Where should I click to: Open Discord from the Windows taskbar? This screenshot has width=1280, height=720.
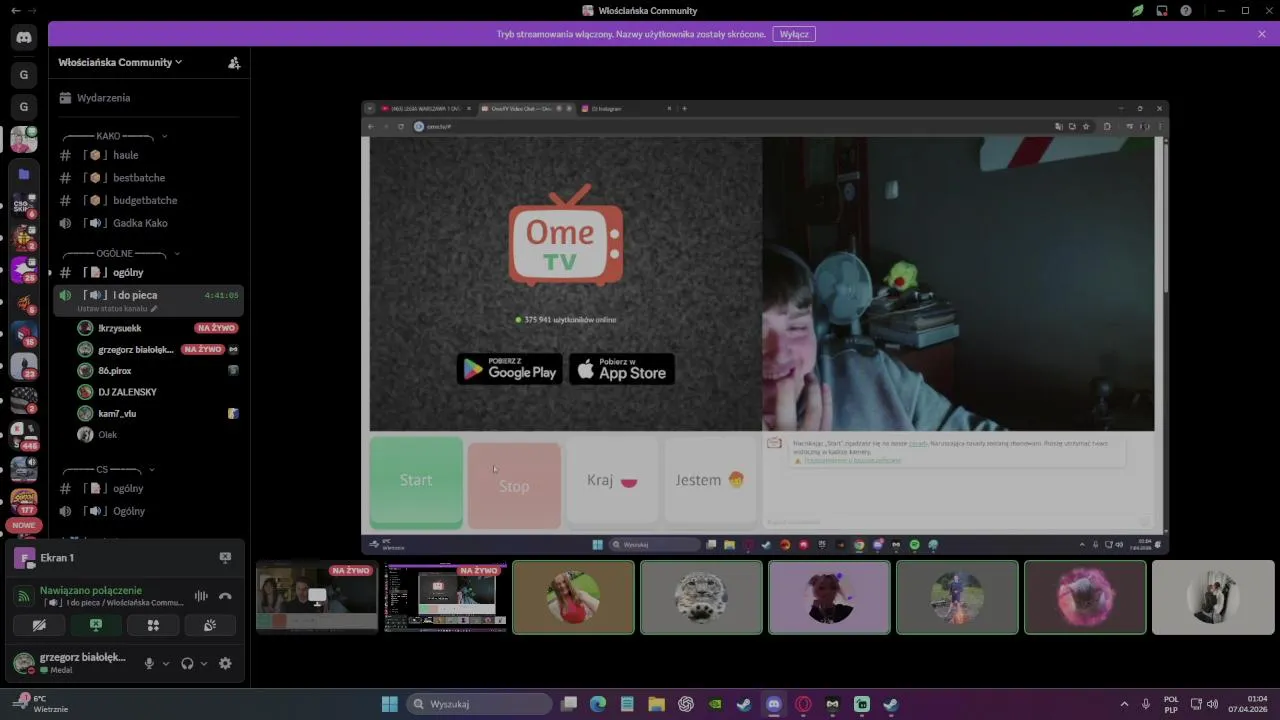[x=774, y=704]
